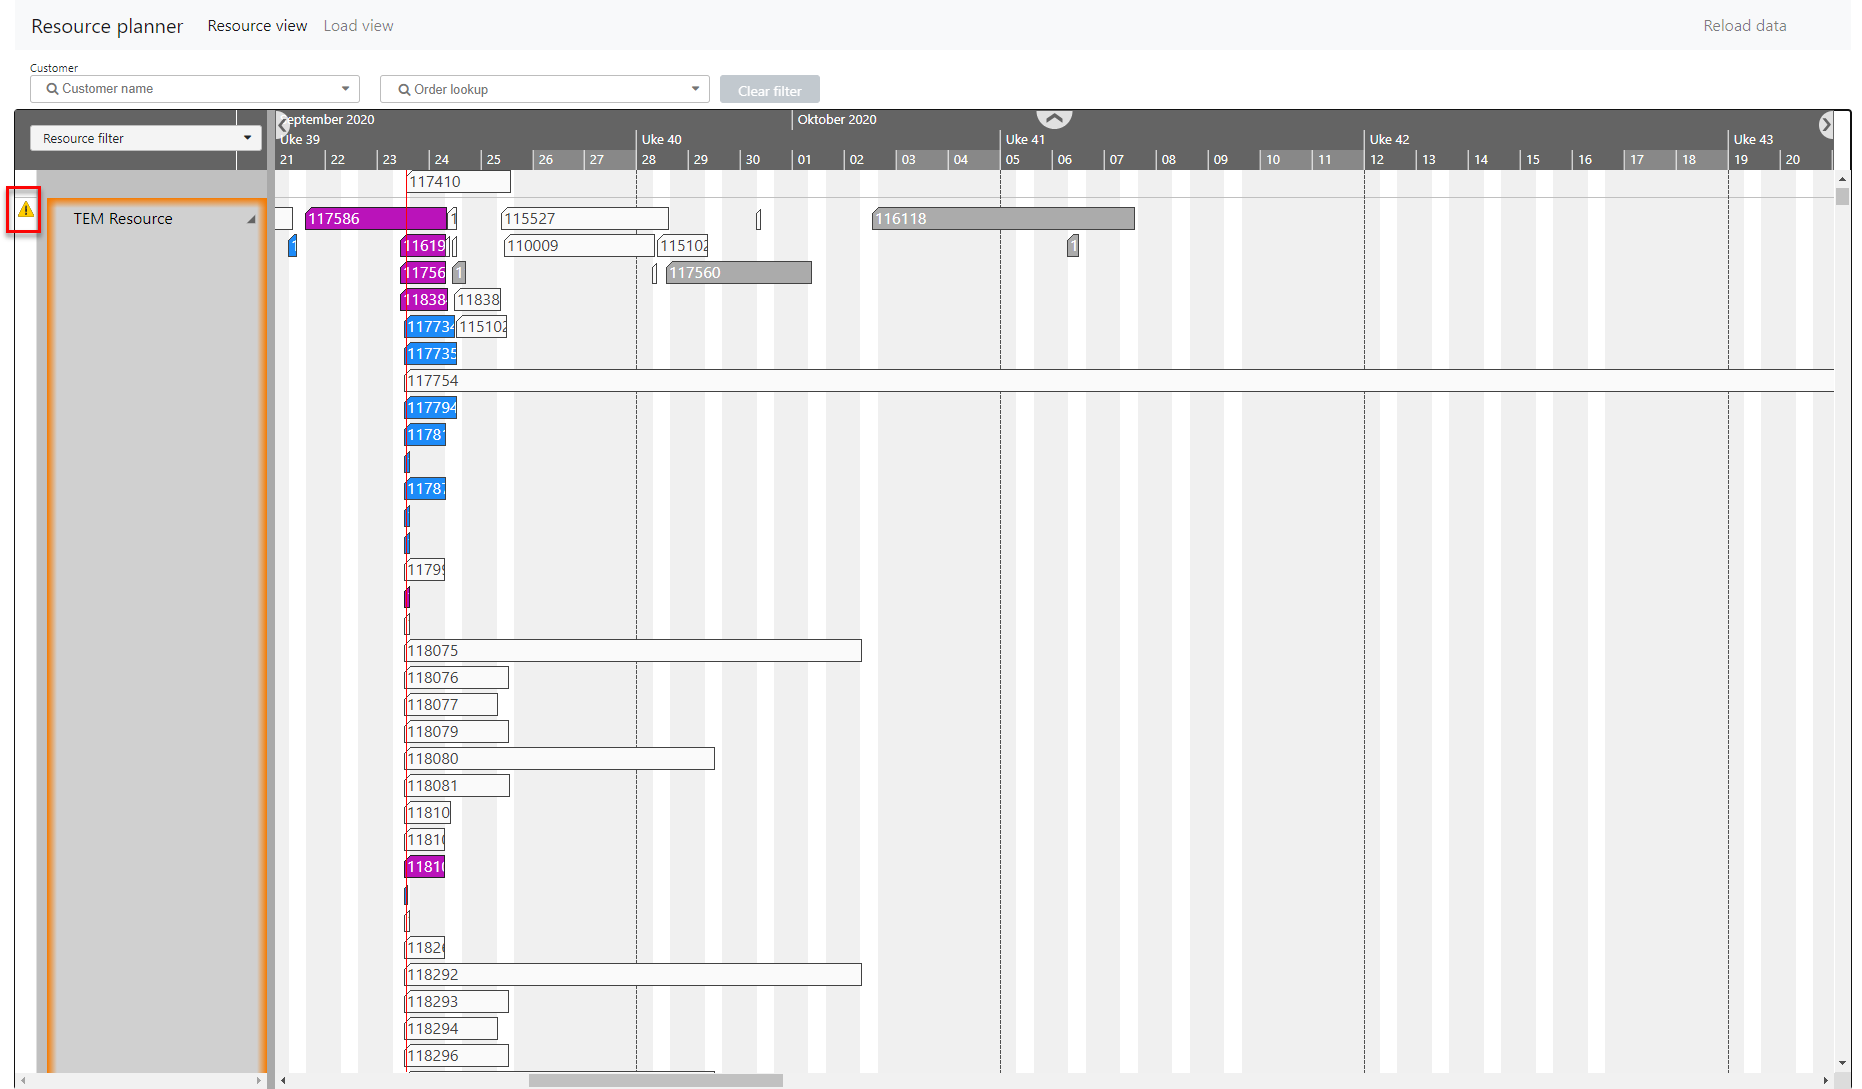Click the up chevron above Uke 41

pos(1054,118)
